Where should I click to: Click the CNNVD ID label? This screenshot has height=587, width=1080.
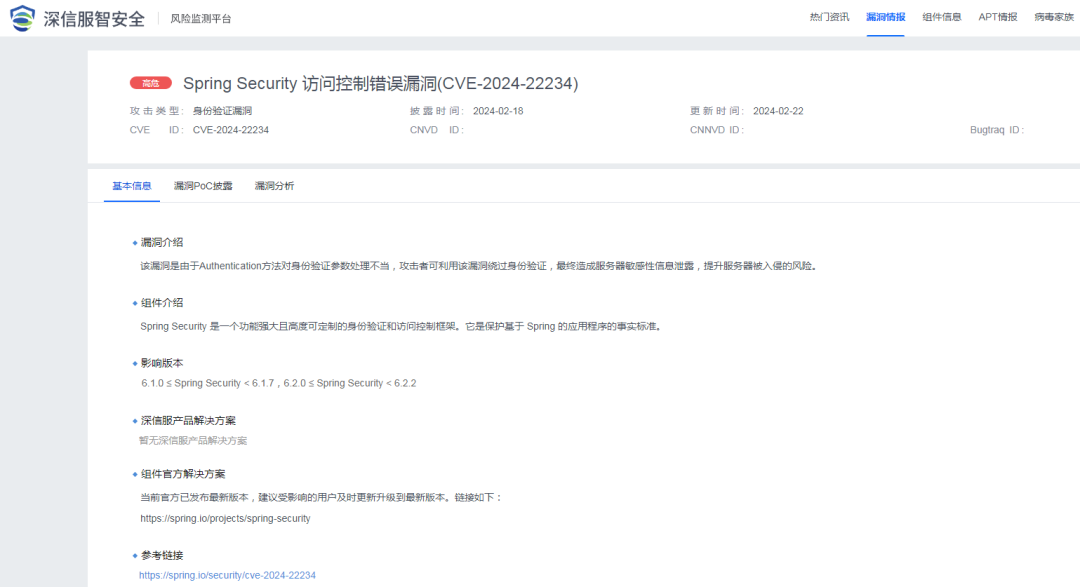tap(717, 130)
